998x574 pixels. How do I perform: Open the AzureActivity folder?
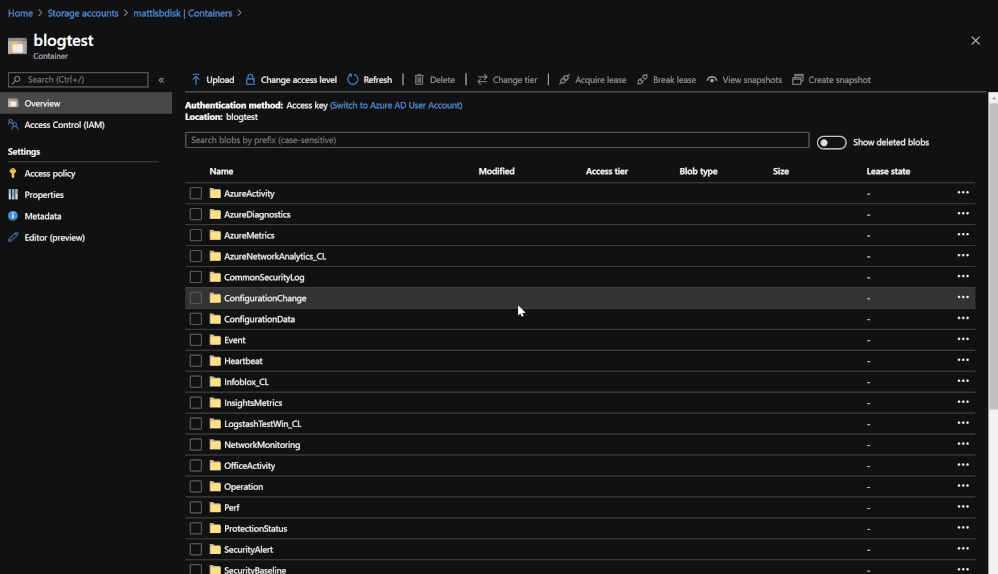click(x=249, y=193)
